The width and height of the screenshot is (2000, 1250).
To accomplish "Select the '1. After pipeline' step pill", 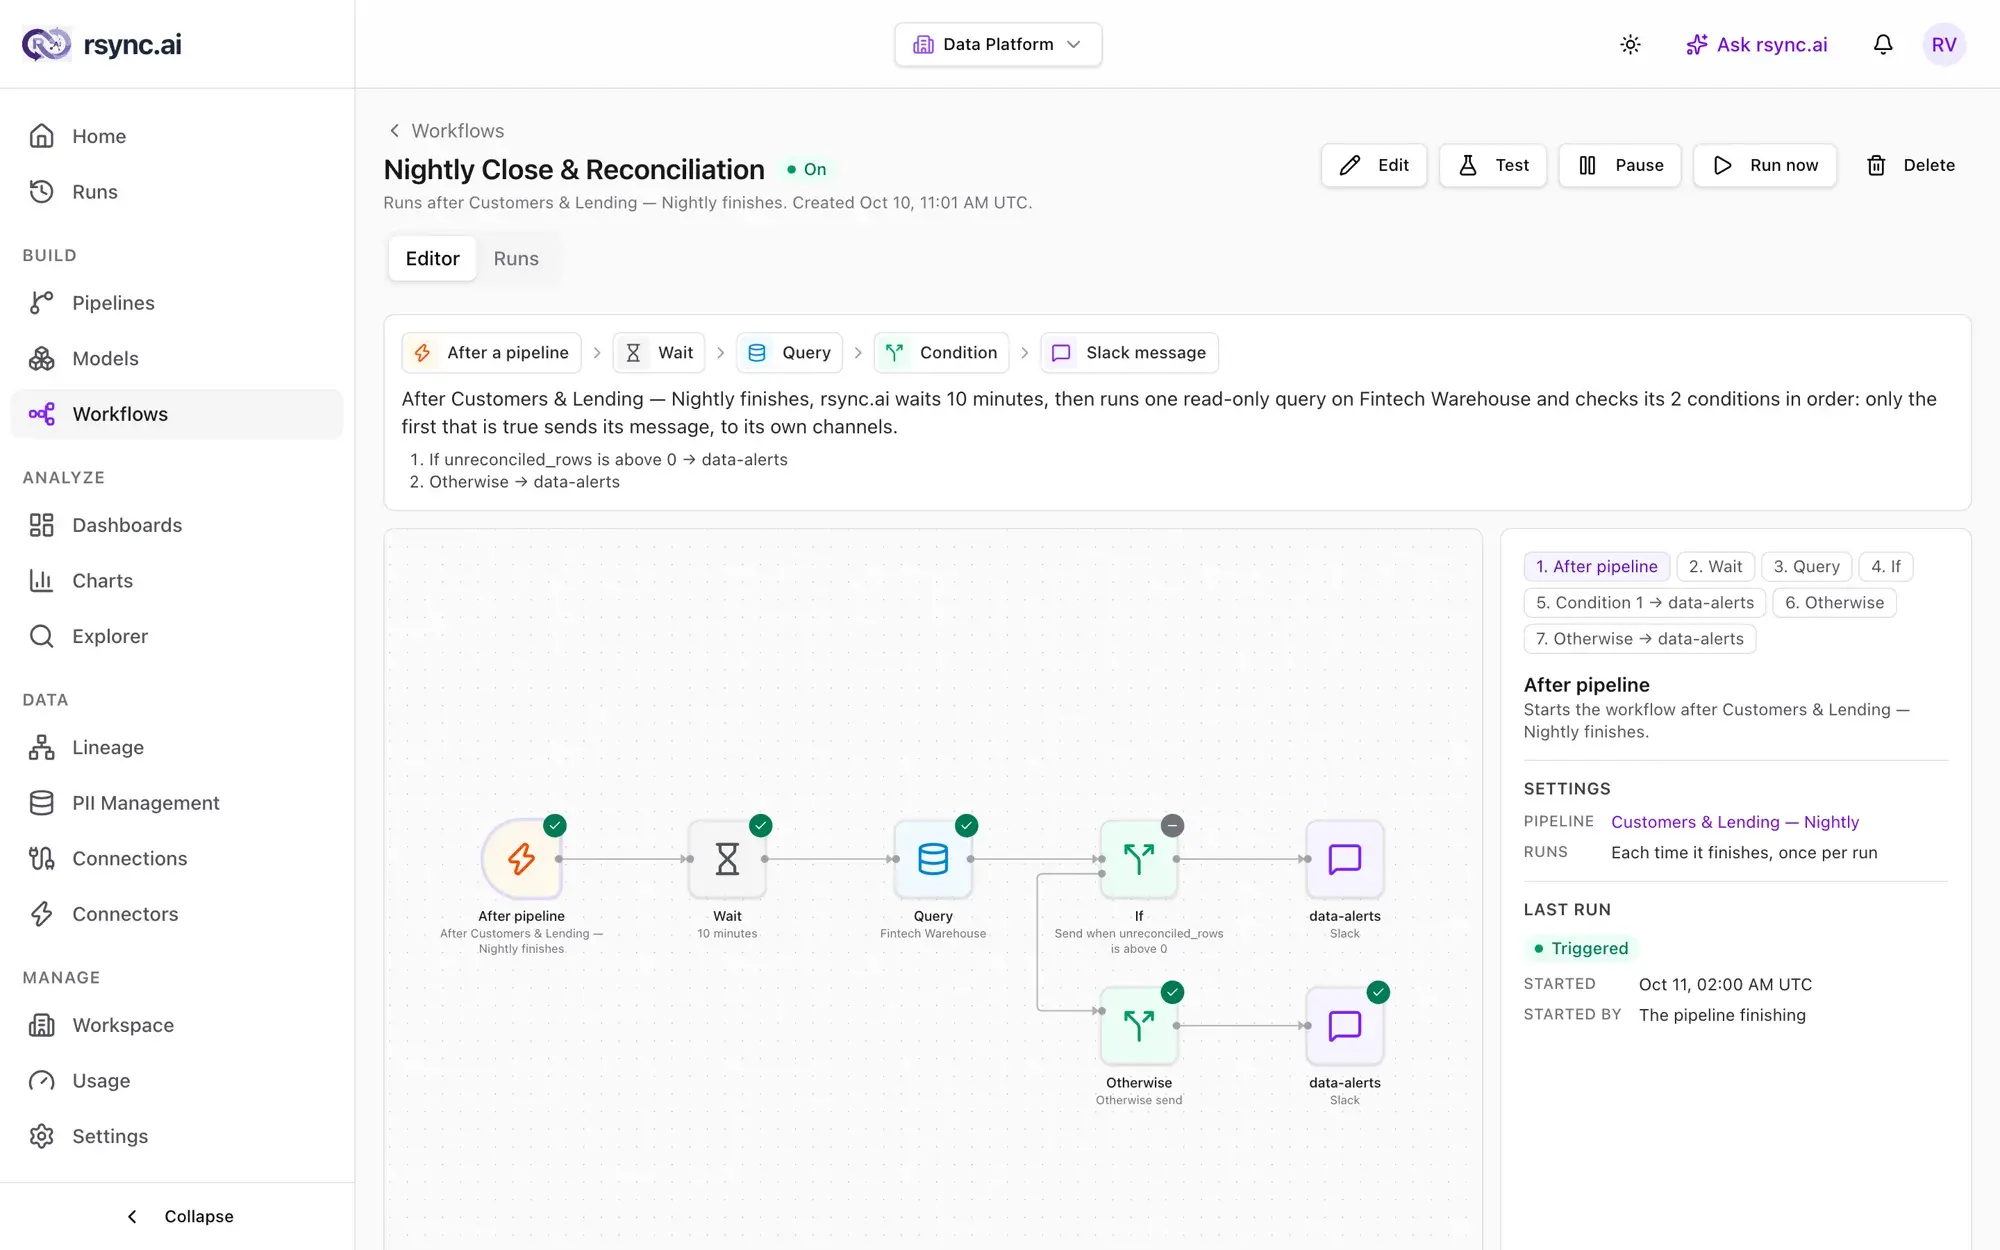I will click(1597, 567).
